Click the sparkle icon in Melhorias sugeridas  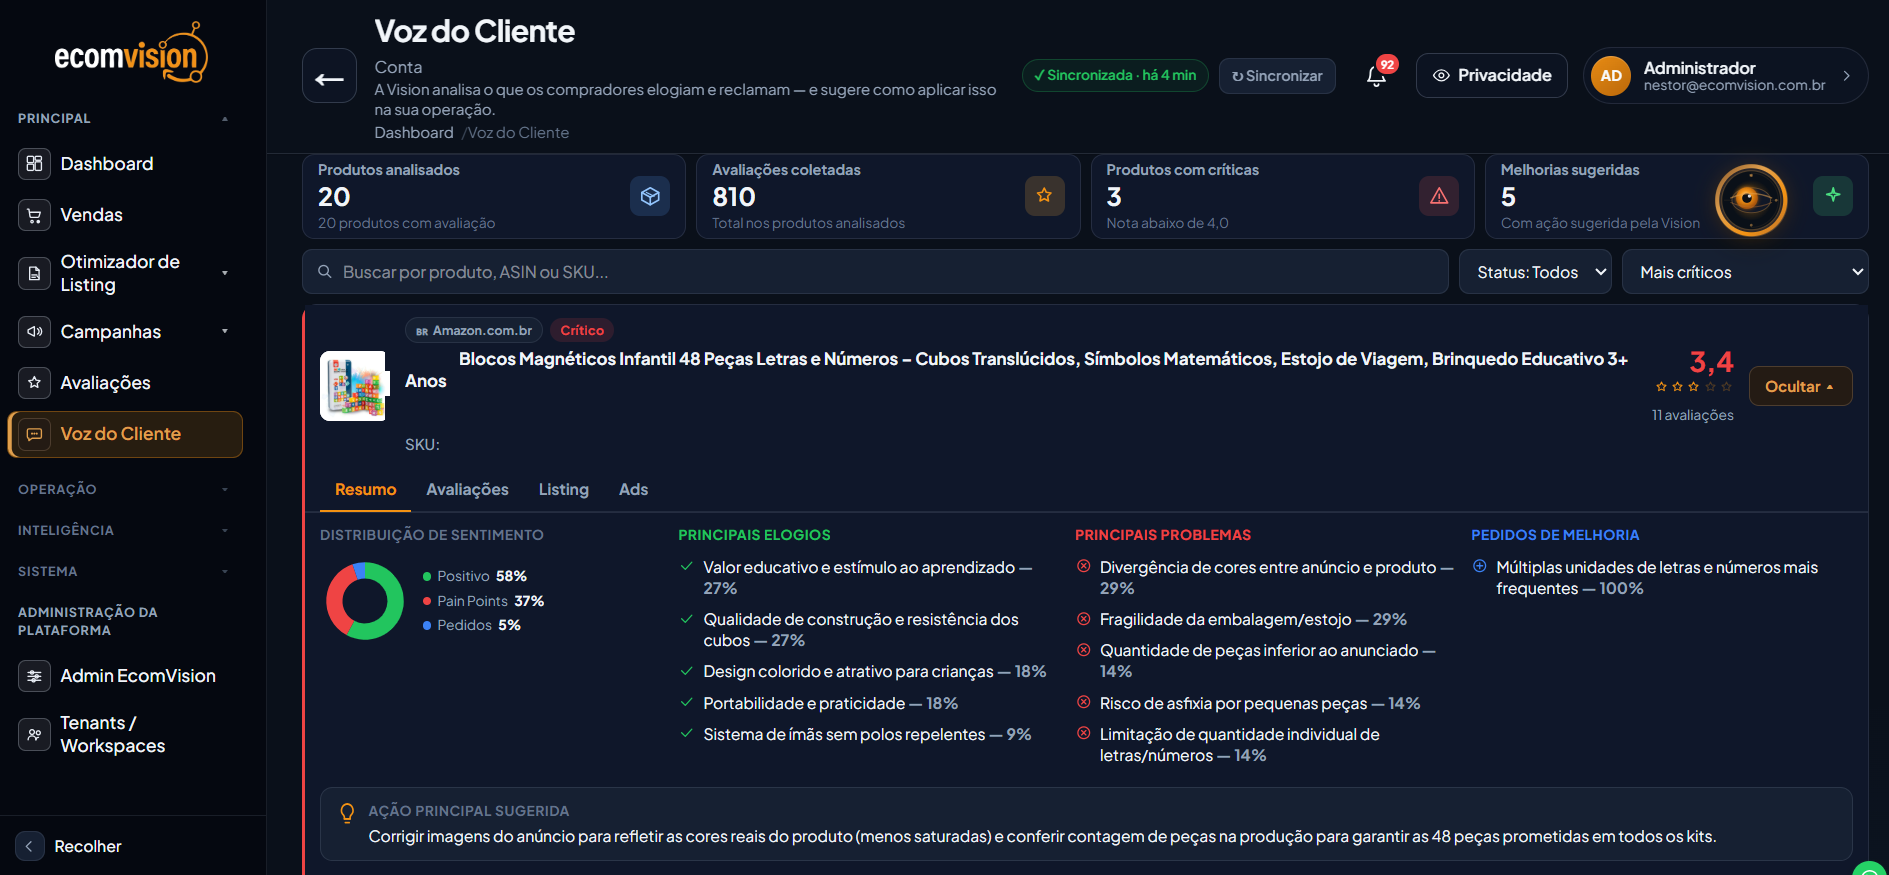[1832, 196]
